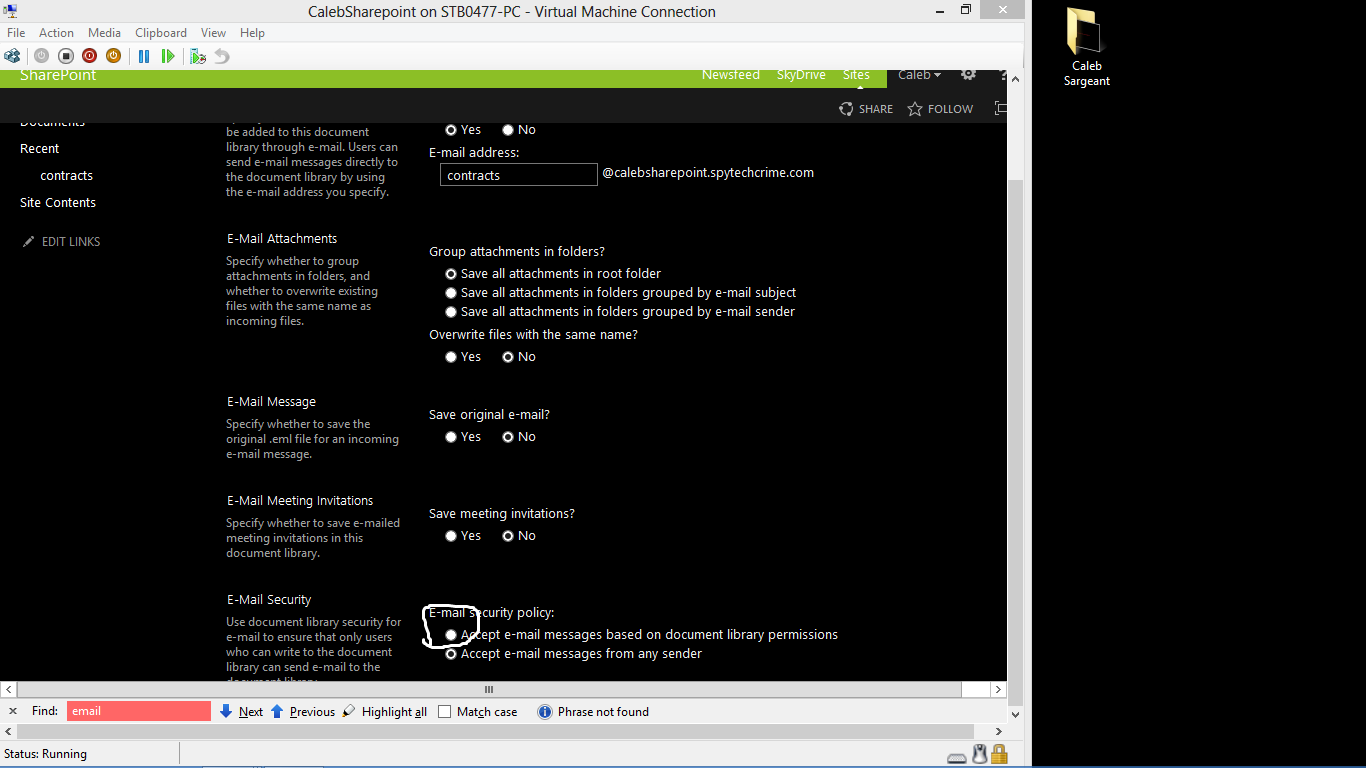Click the pencil icon beside Edit Links
Viewport: 1366px width, 768px height.
[x=29, y=241]
